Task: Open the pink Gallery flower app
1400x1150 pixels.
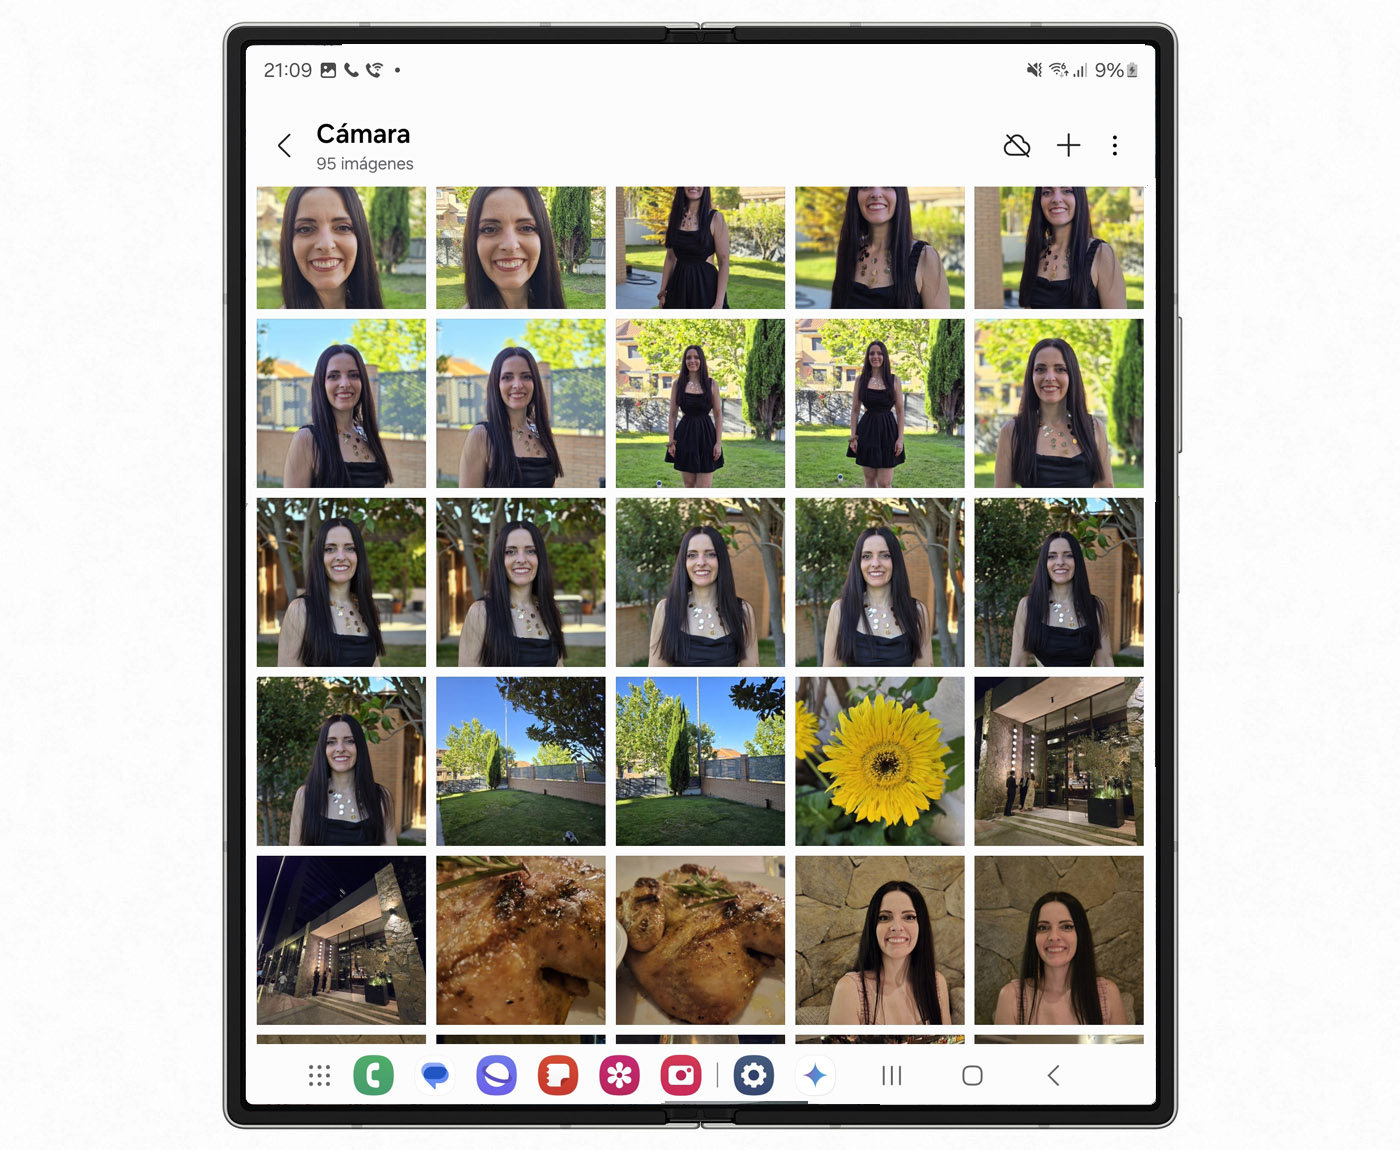Action: pos(620,1076)
